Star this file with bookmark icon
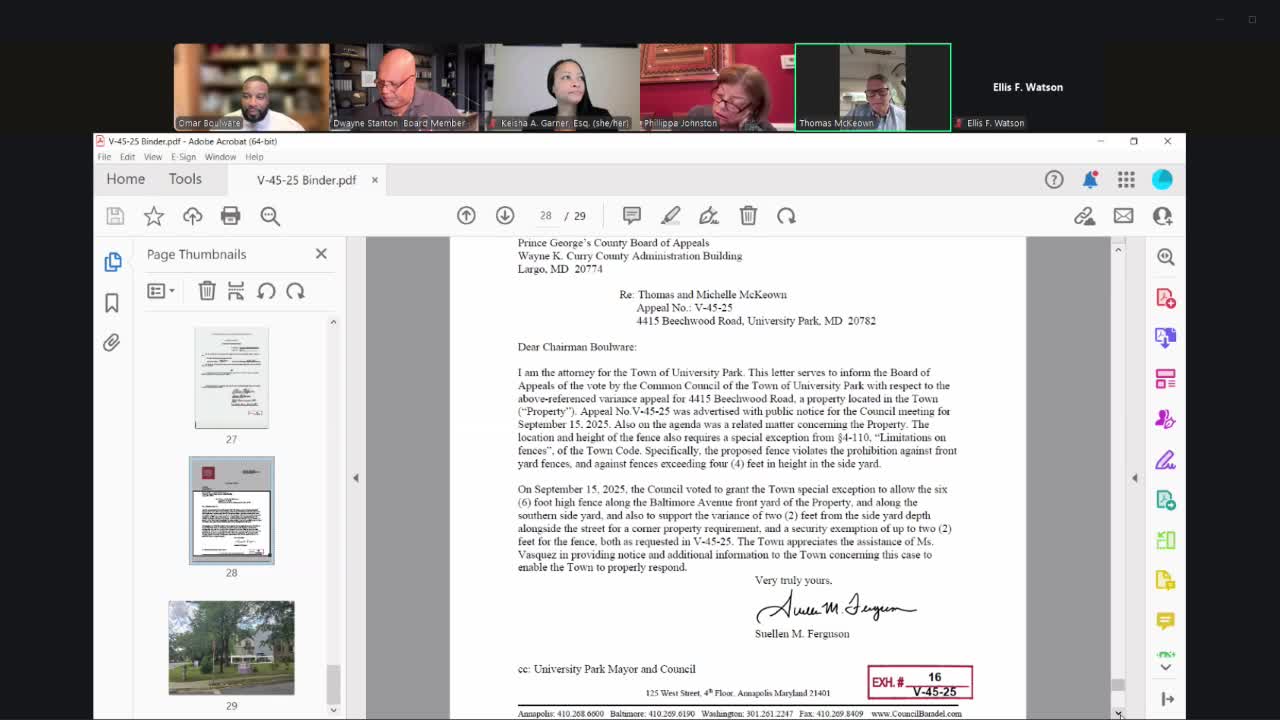The width and height of the screenshot is (1280, 720). 154,216
